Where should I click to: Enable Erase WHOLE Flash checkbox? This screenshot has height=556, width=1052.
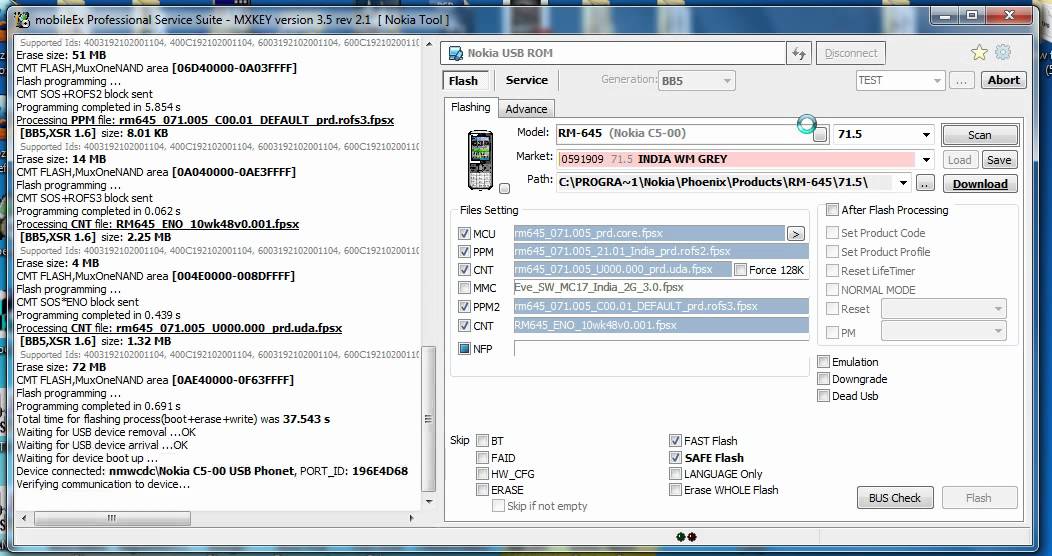675,490
